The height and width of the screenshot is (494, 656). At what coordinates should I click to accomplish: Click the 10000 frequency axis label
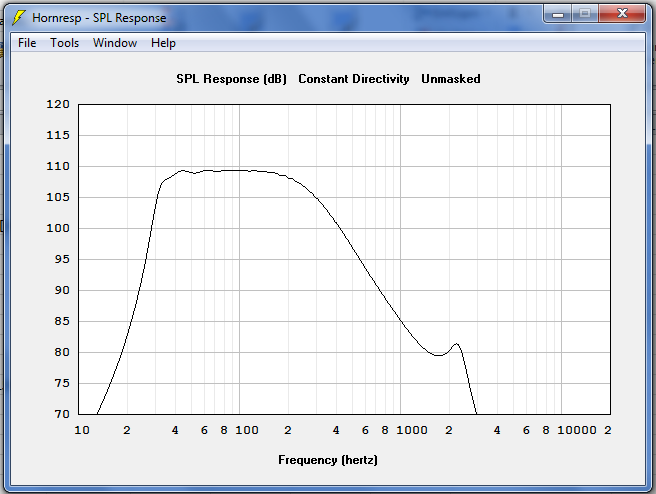click(577, 430)
